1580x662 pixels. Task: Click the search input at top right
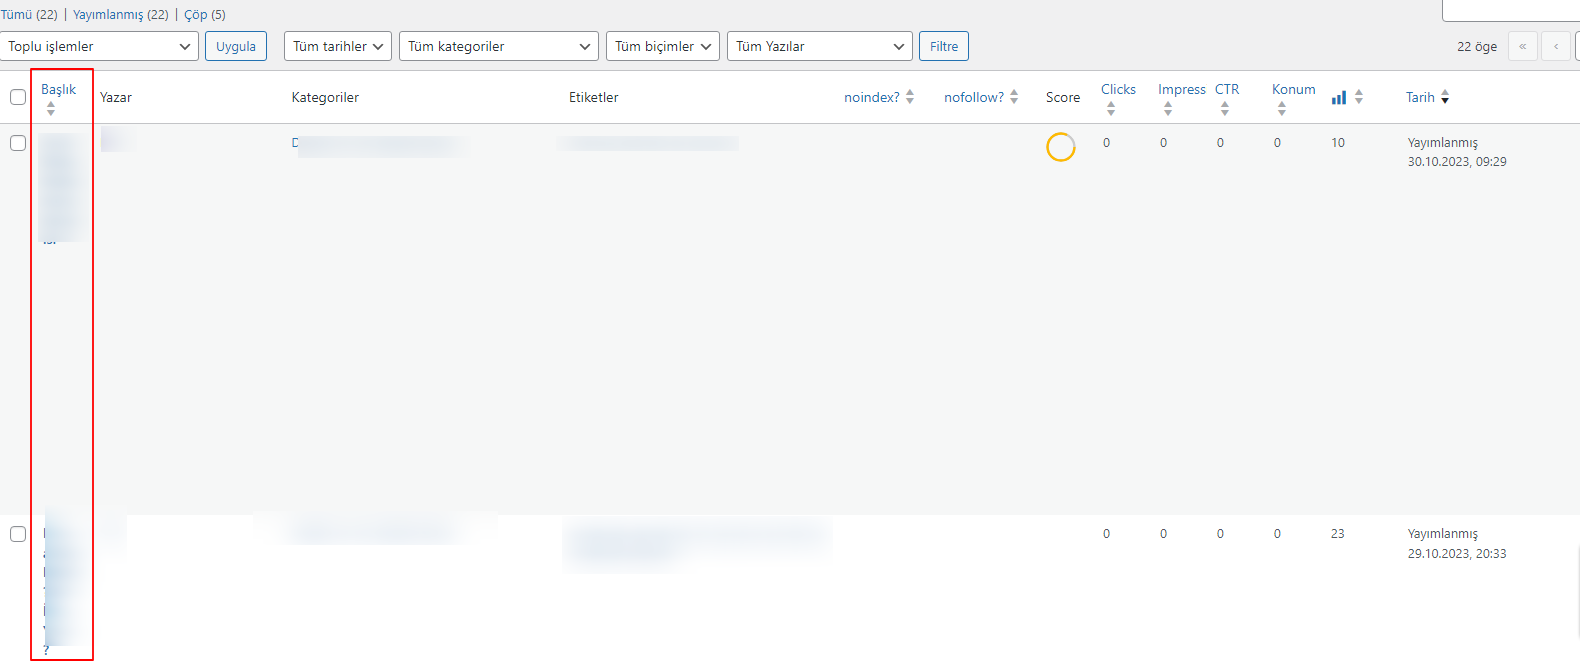(x=1511, y=10)
